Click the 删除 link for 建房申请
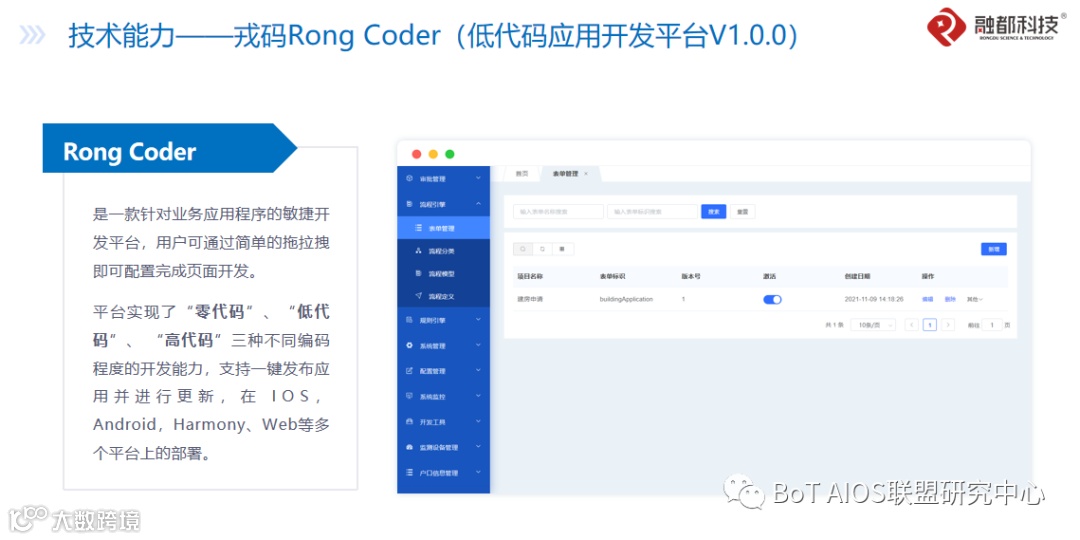This screenshot has height=540, width=1080. point(950,300)
